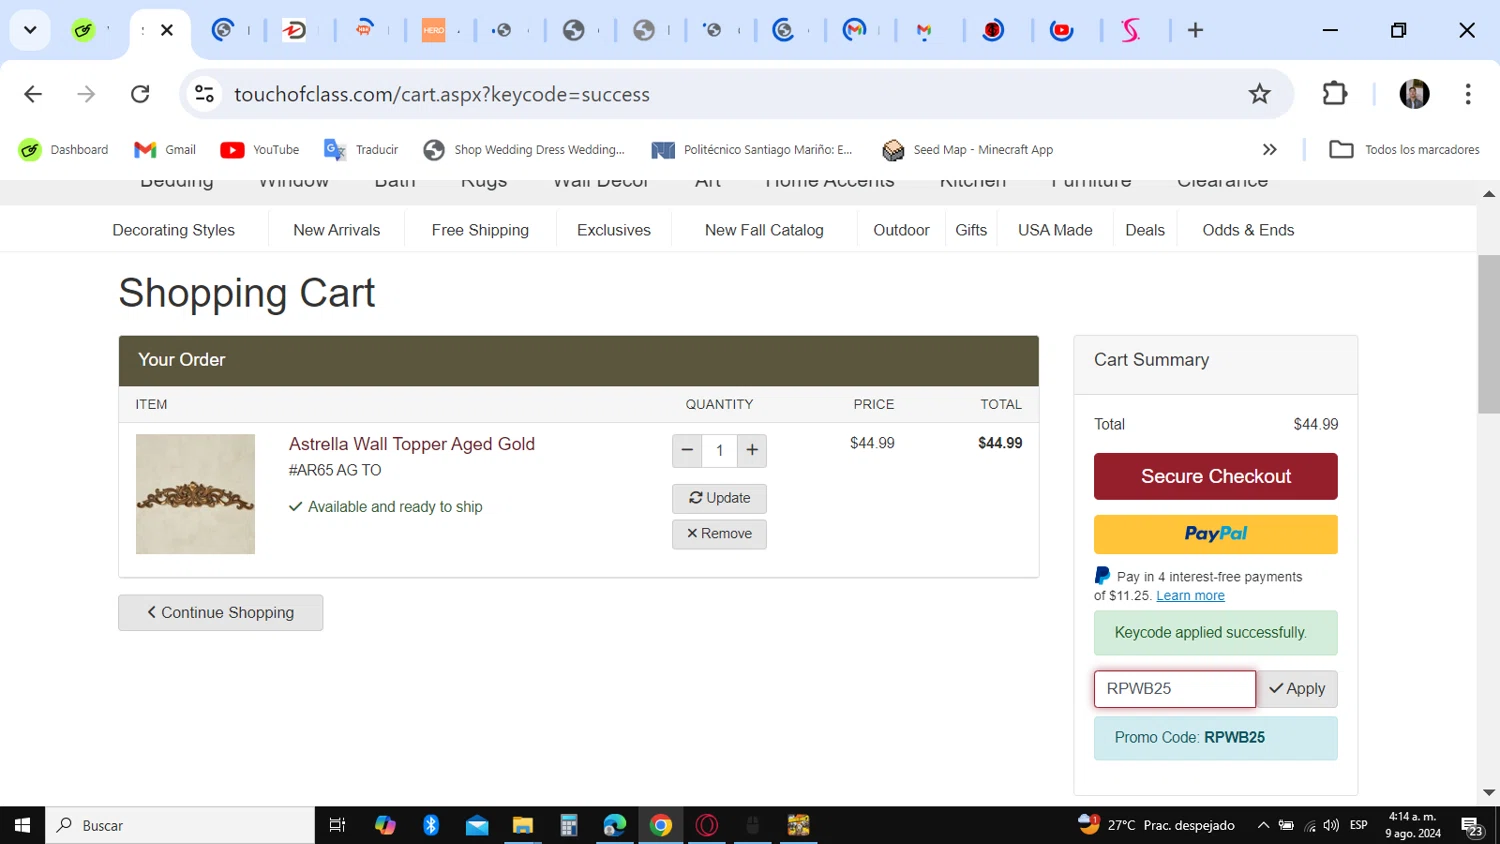Open the YouTube bookmark

[x=260, y=150]
